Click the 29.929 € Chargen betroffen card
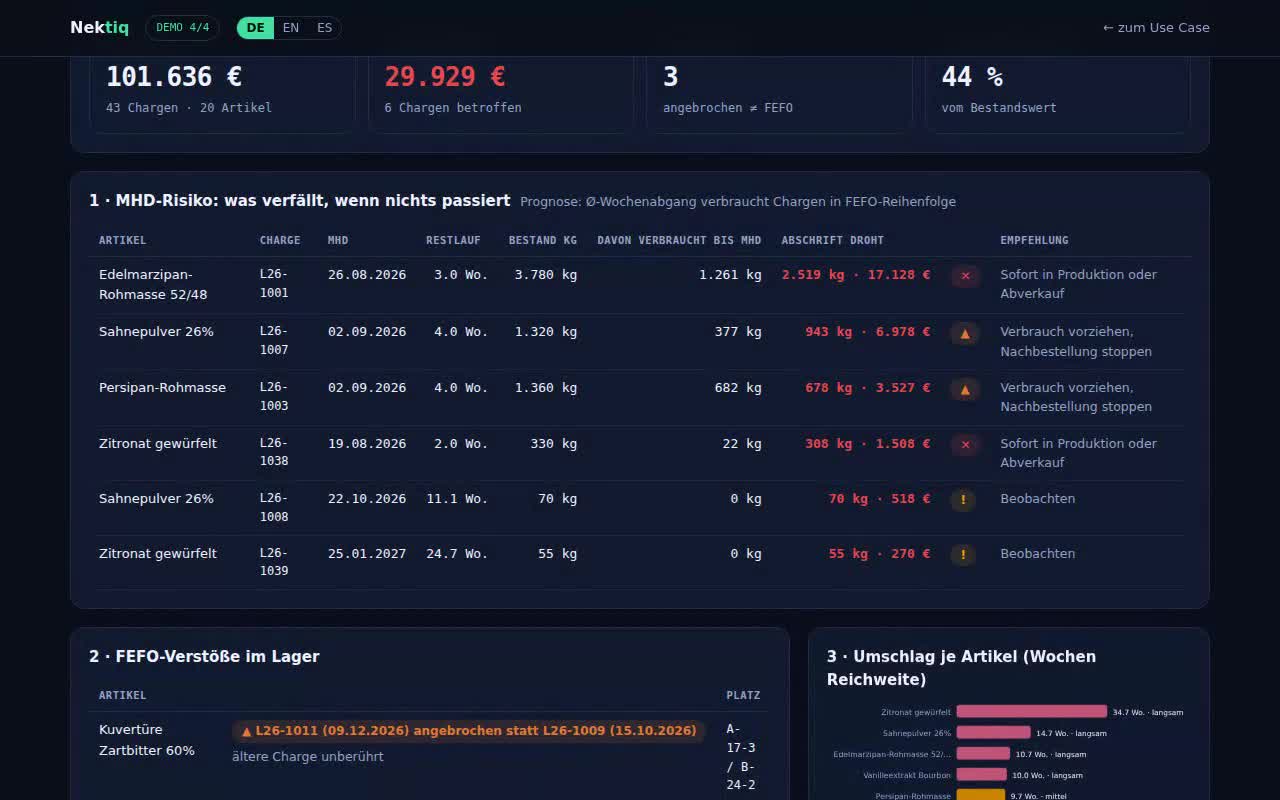This screenshot has height=800, width=1280. [x=501, y=92]
